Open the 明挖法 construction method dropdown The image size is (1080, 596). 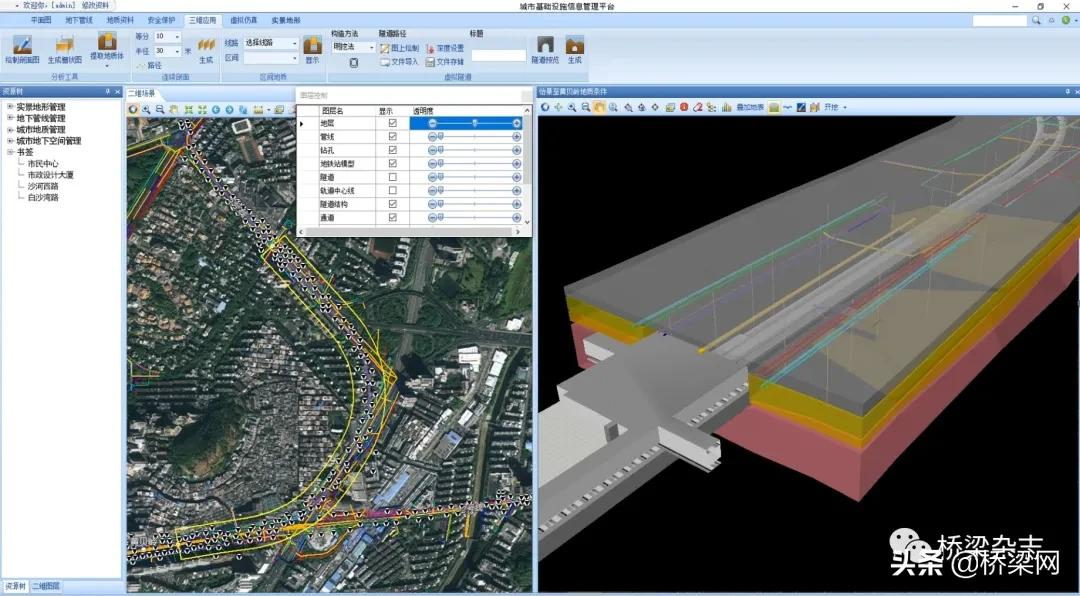(371, 47)
